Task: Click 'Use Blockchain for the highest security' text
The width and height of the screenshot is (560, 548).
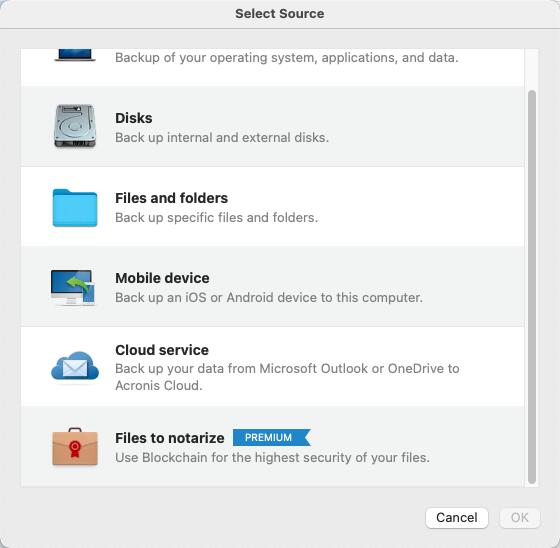Action: [272, 458]
